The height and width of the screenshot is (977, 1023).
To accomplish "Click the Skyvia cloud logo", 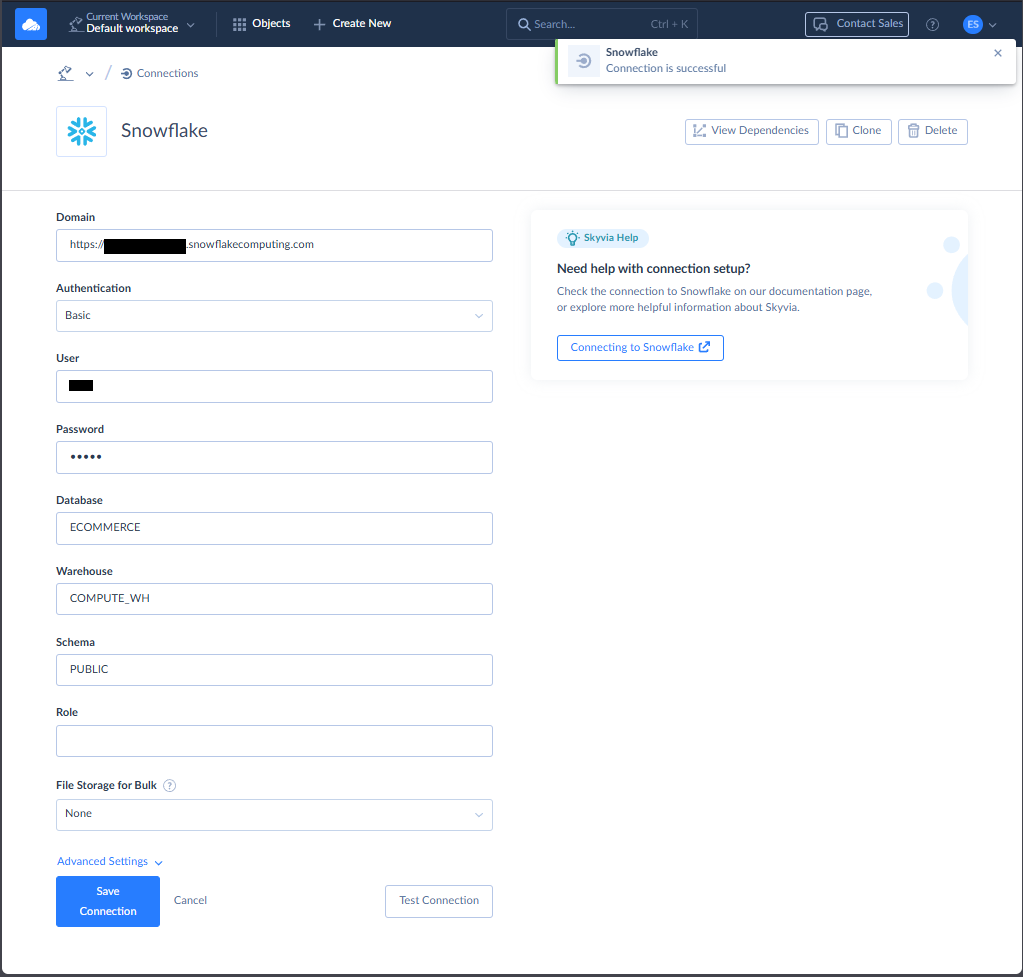I will [31, 24].
